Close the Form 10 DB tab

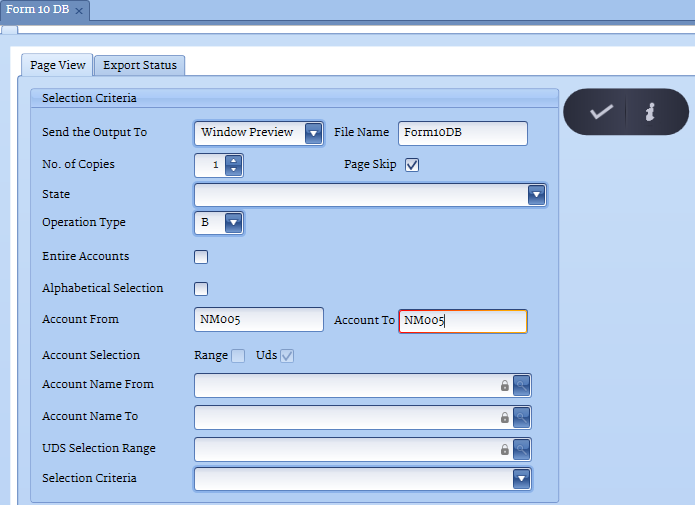click(x=79, y=10)
